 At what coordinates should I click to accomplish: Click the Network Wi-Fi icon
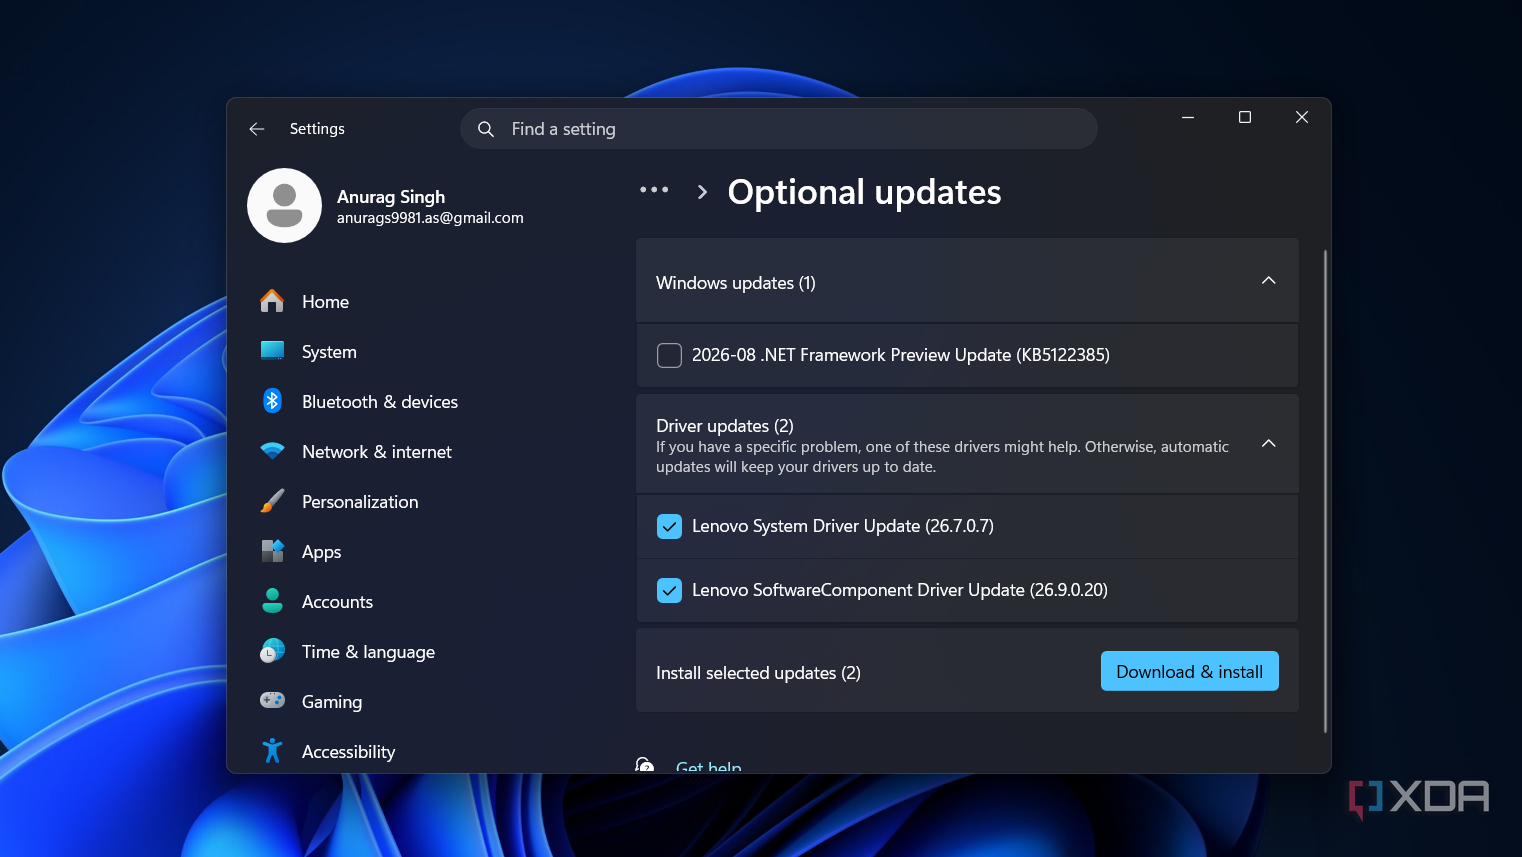pos(272,451)
